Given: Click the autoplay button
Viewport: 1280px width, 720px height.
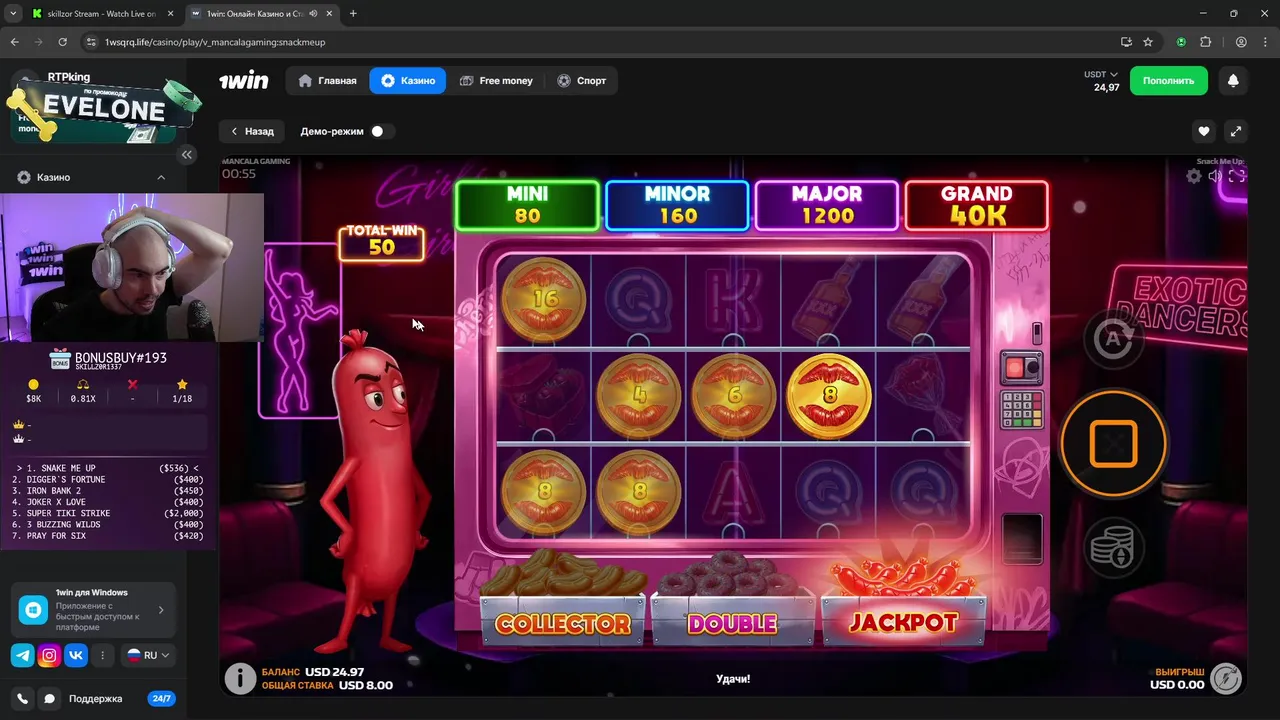Looking at the screenshot, I should [x=1113, y=339].
